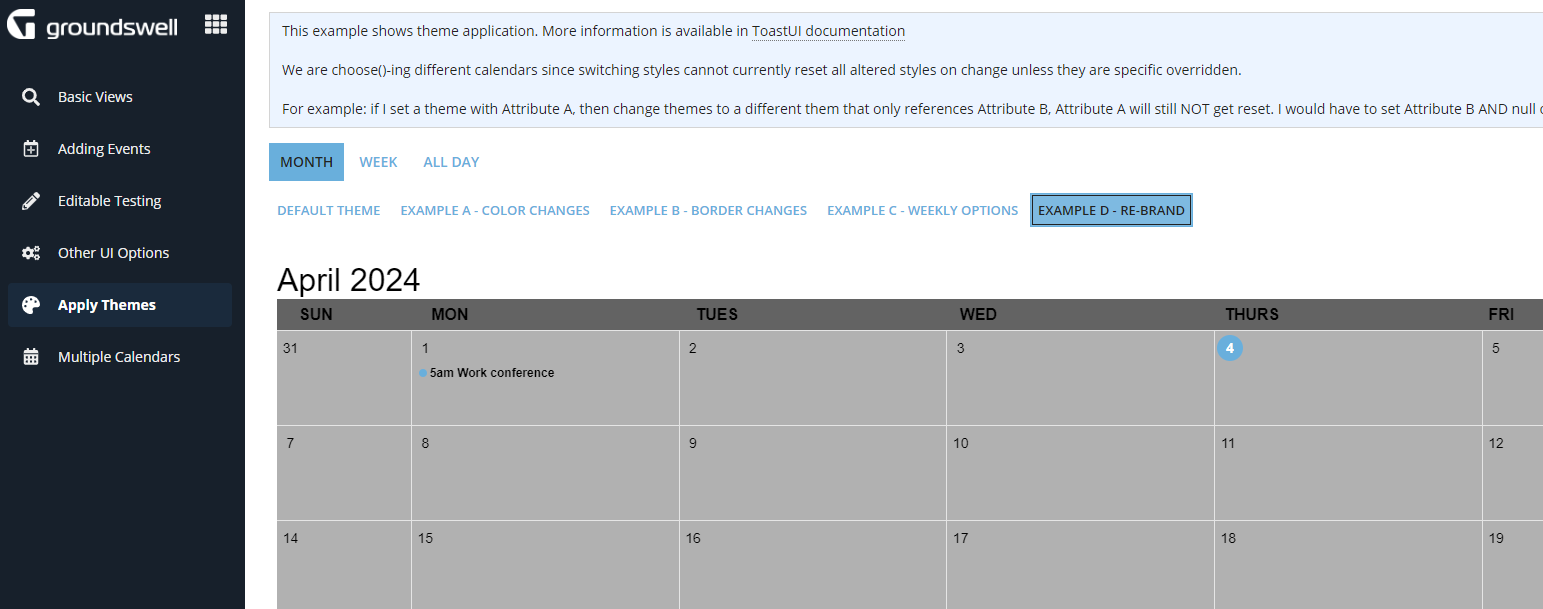Open the app grid launcher icon
The height and width of the screenshot is (609, 1543).
(x=216, y=25)
